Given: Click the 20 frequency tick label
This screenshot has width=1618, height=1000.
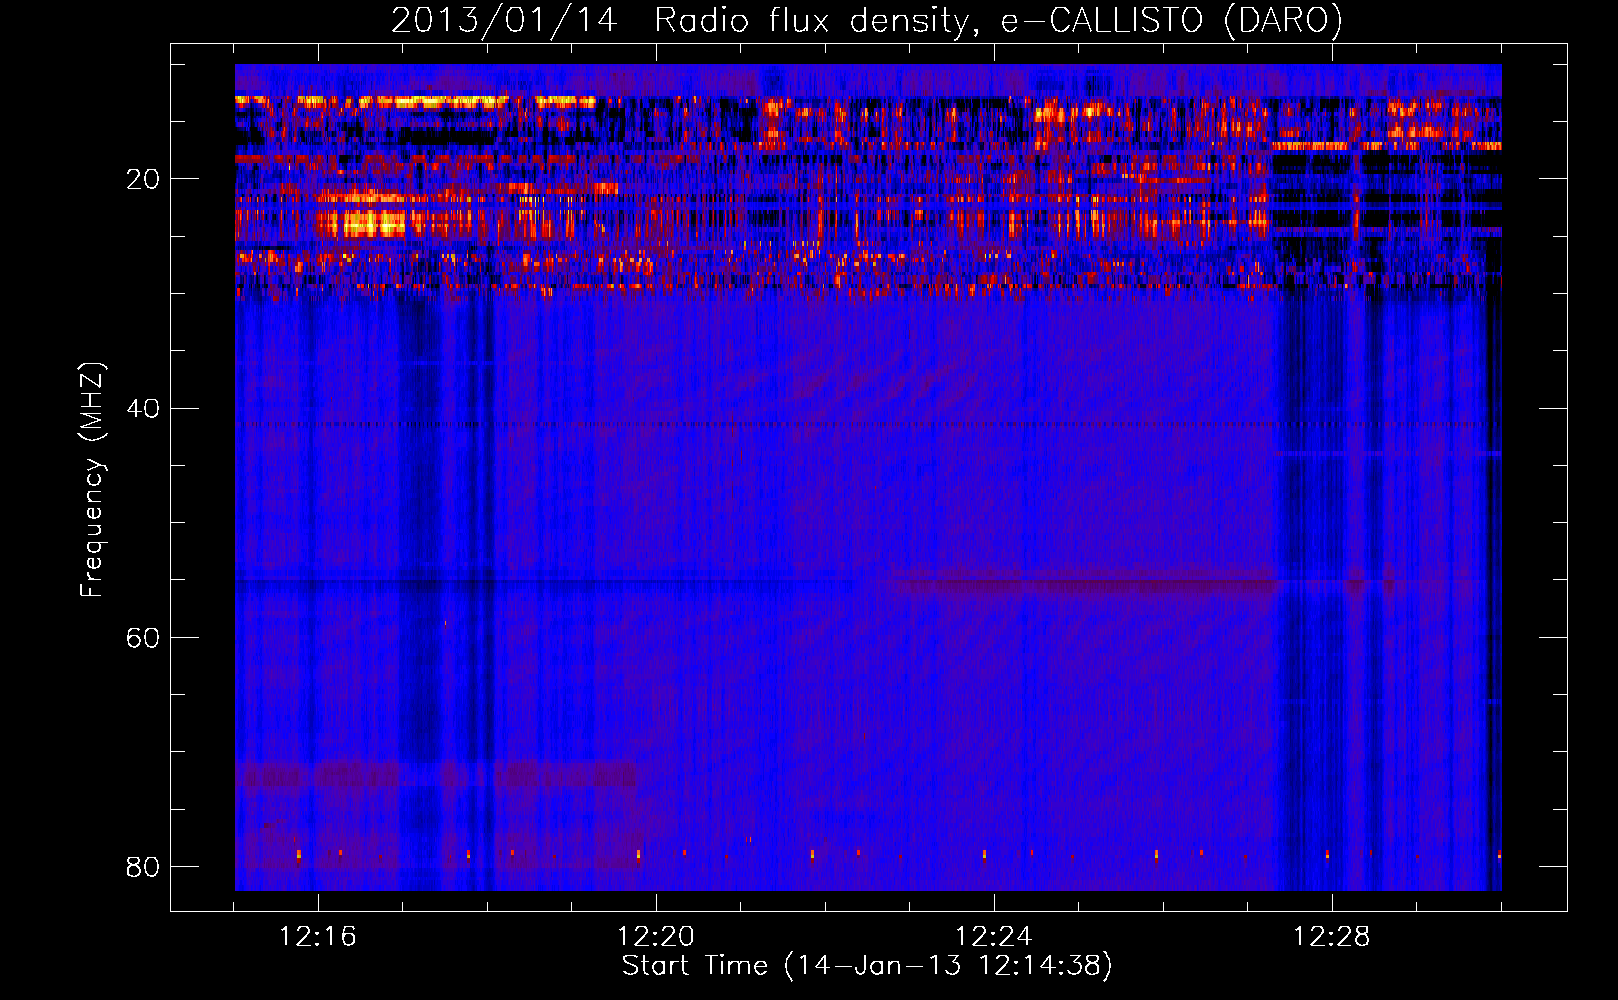Looking at the screenshot, I should (143, 180).
